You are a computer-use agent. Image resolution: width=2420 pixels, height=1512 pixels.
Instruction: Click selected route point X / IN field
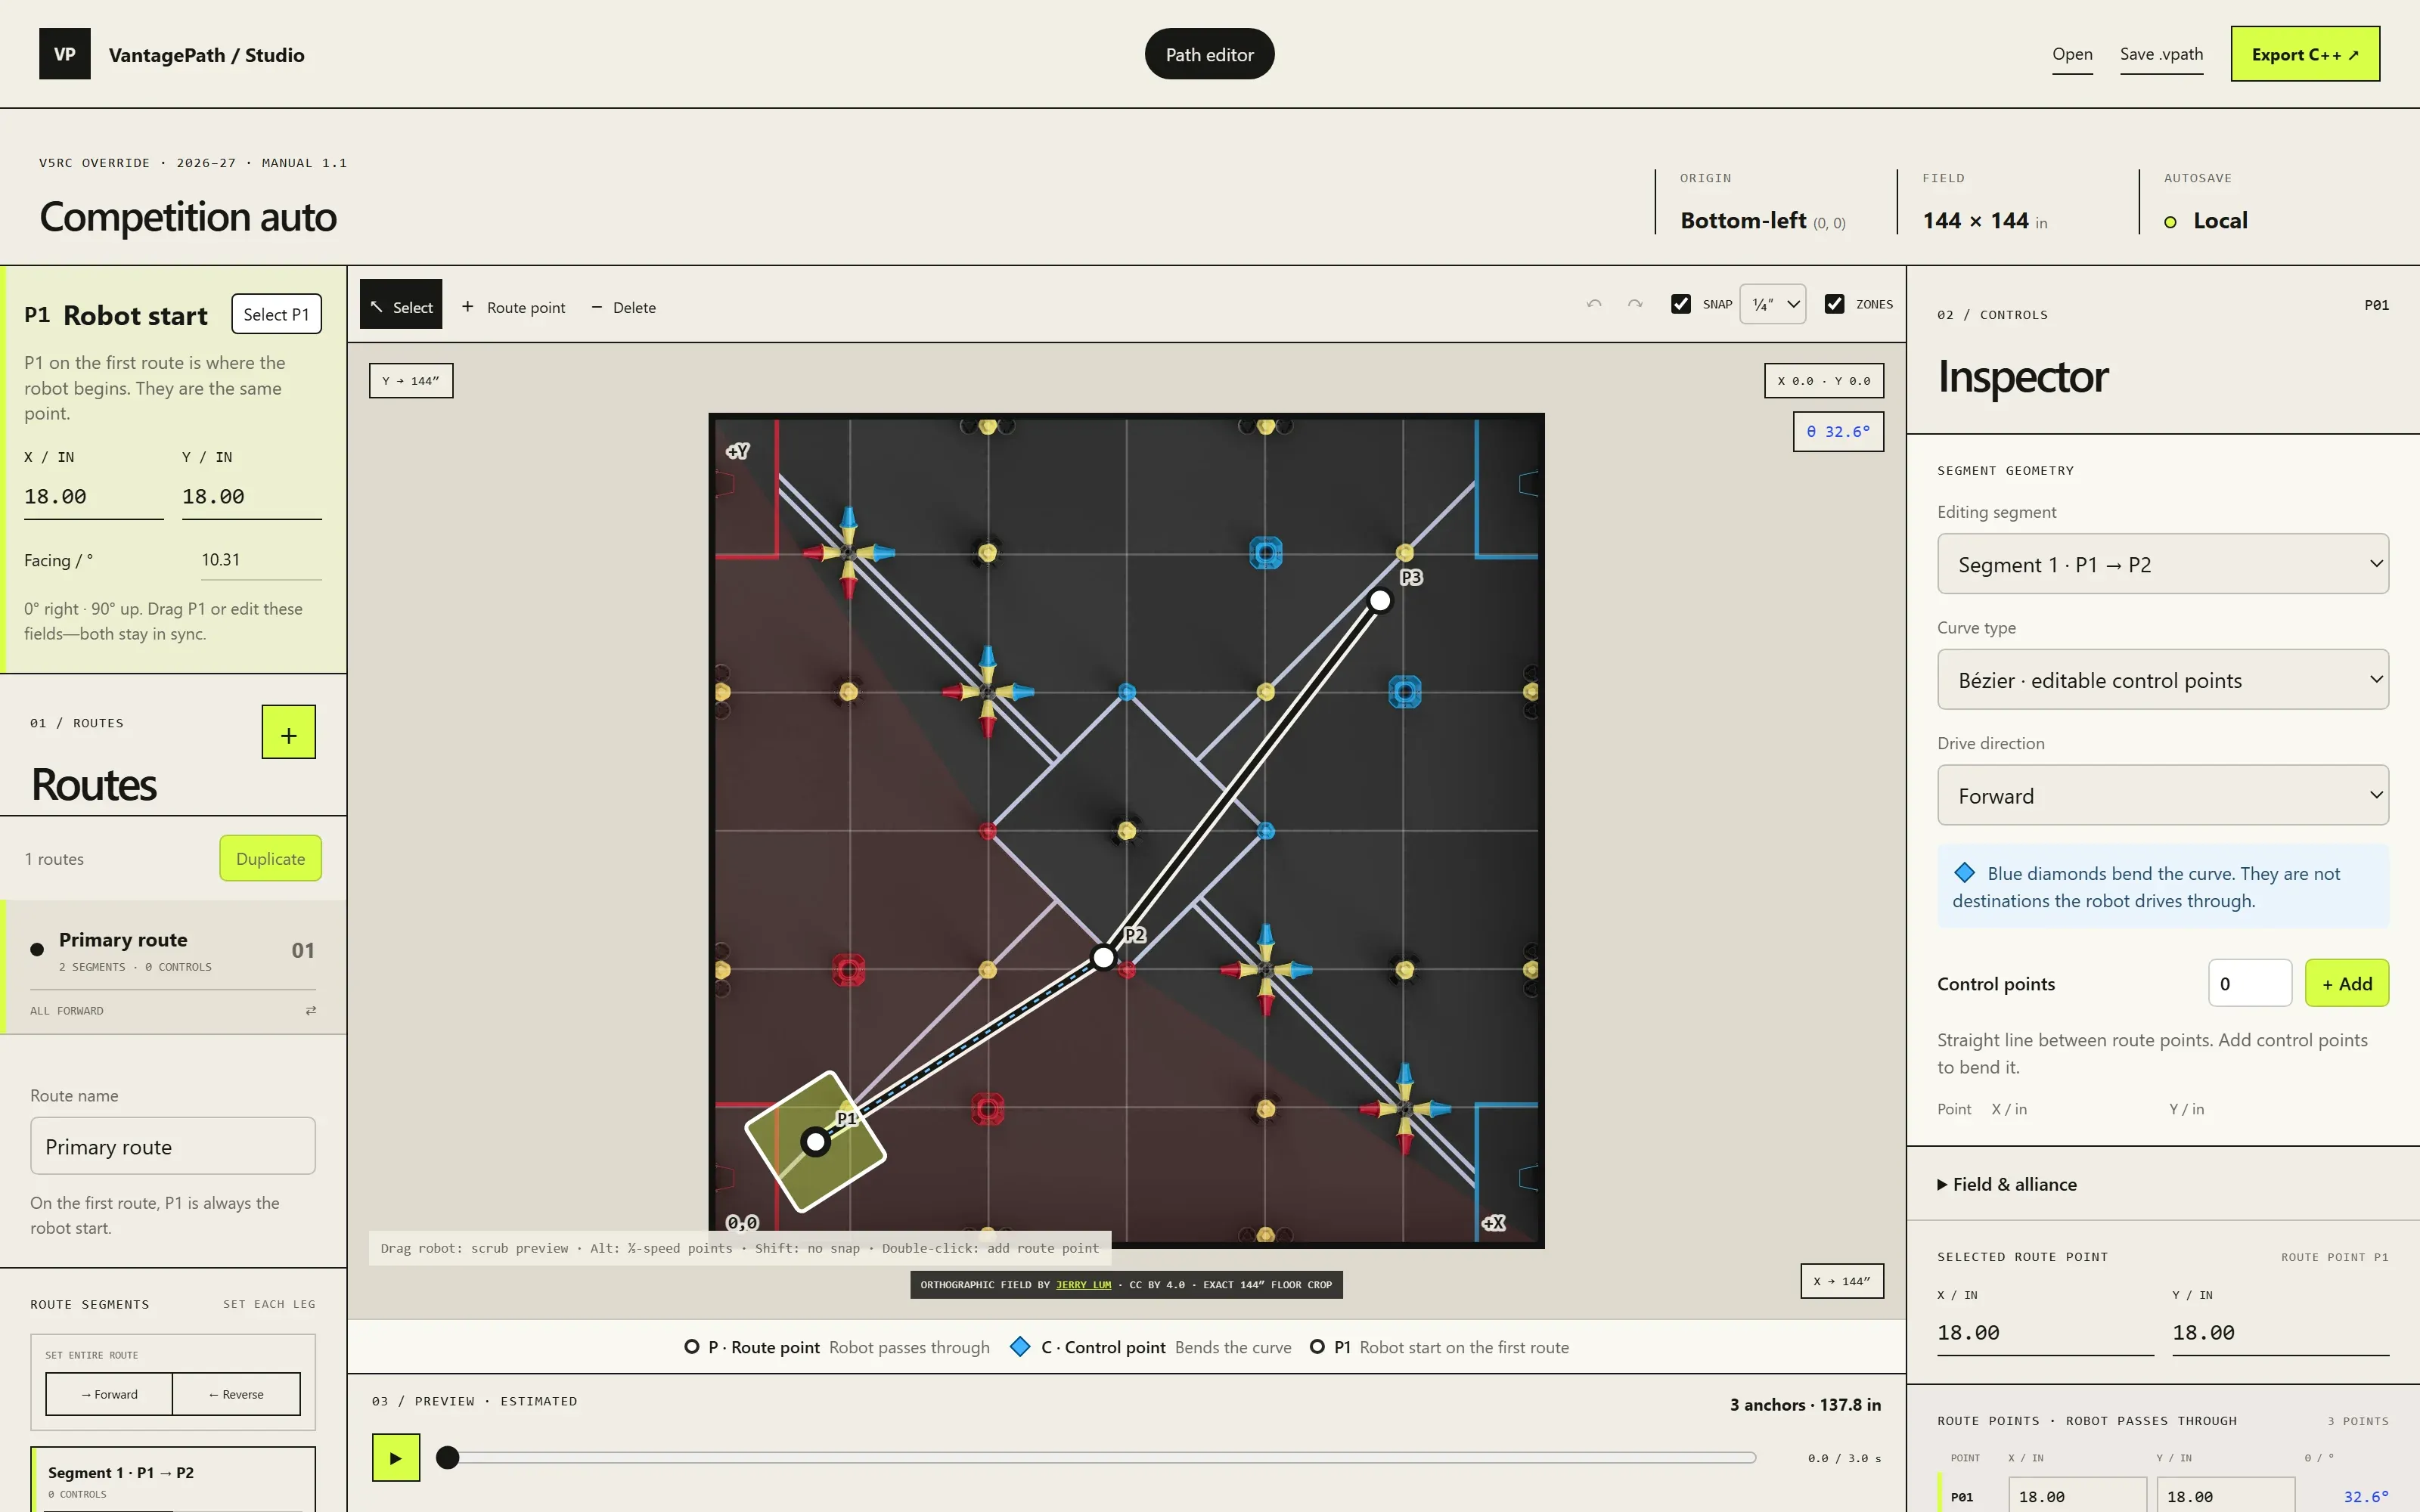click(2046, 1333)
